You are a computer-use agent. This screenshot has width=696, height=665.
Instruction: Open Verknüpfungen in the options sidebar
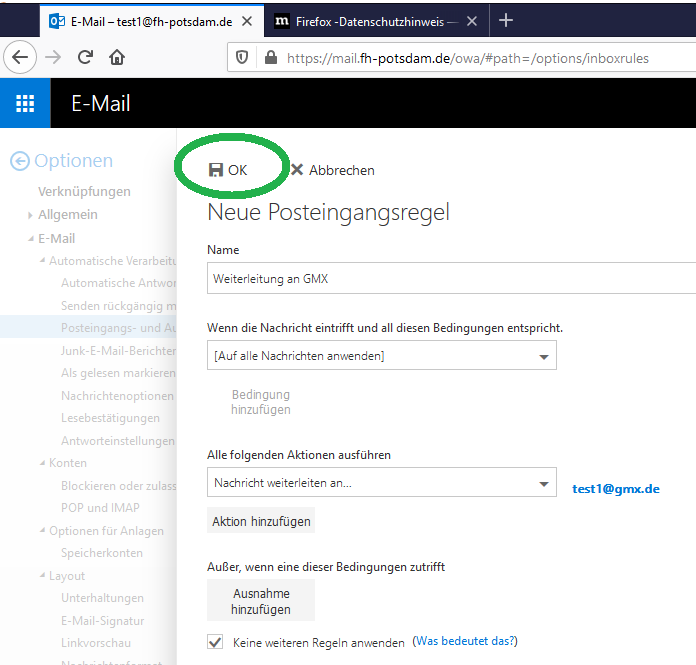click(x=84, y=192)
